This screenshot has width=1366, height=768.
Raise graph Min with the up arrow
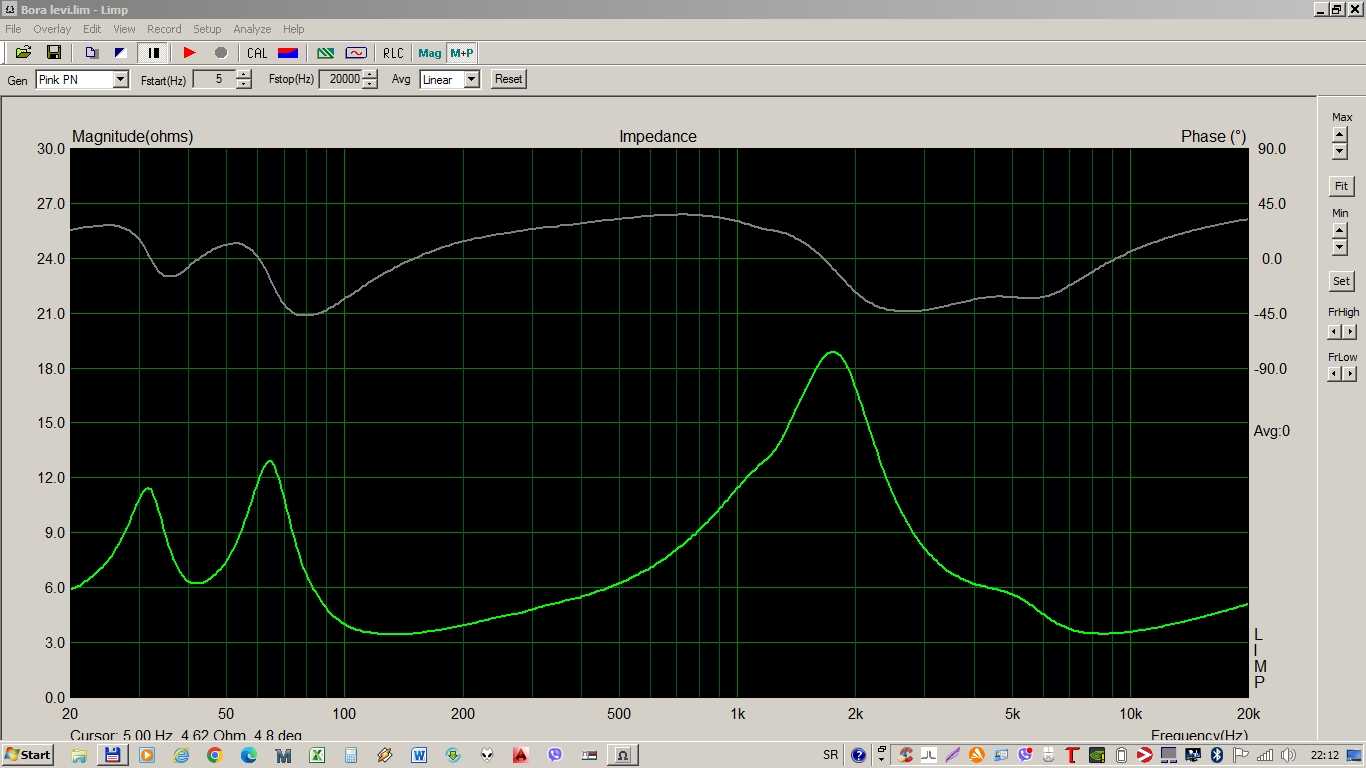[1340, 230]
